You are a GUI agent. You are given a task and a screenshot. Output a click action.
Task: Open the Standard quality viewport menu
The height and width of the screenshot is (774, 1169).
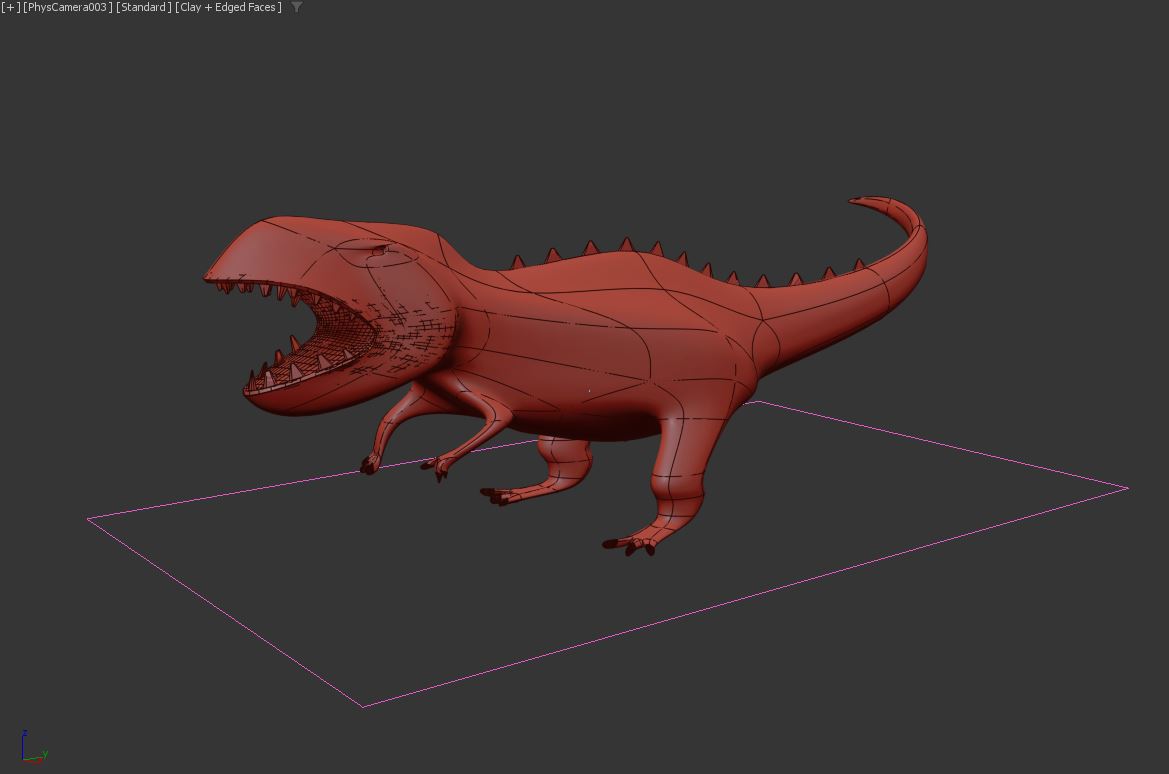click(143, 7)
